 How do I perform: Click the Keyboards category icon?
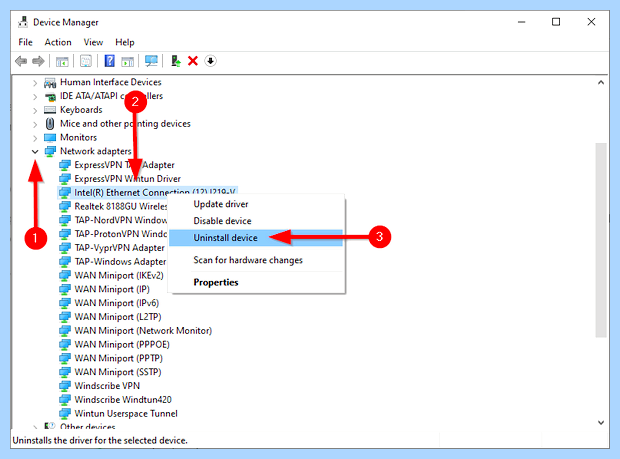tap(50, 110)
